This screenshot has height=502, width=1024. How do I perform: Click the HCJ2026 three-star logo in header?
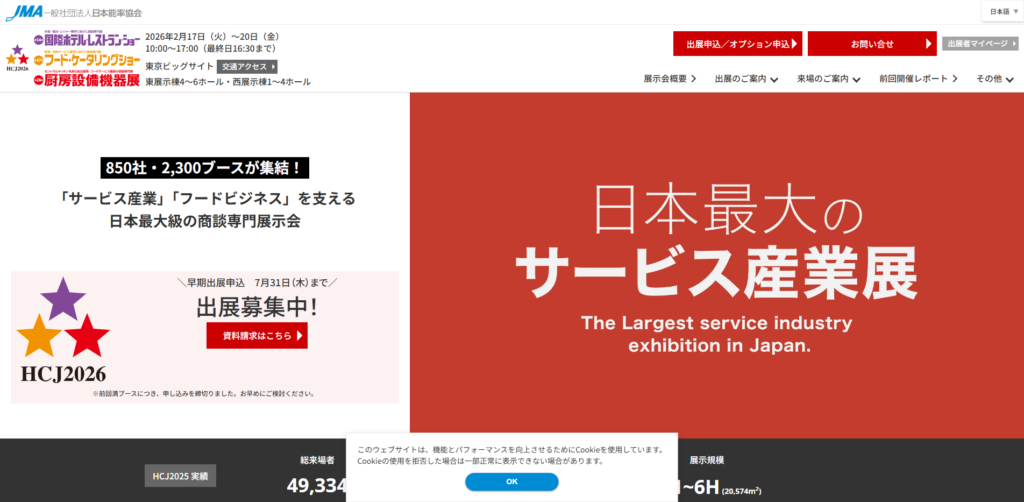pos(18,59)
